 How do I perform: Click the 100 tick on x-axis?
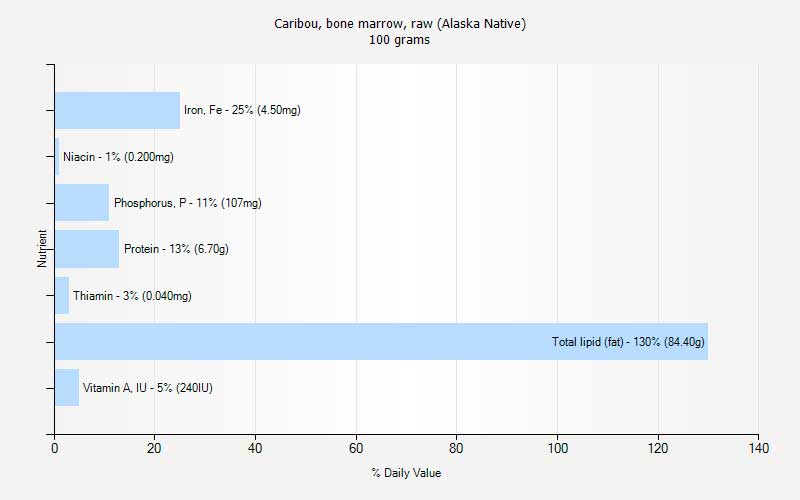click(x=558, y=448)
